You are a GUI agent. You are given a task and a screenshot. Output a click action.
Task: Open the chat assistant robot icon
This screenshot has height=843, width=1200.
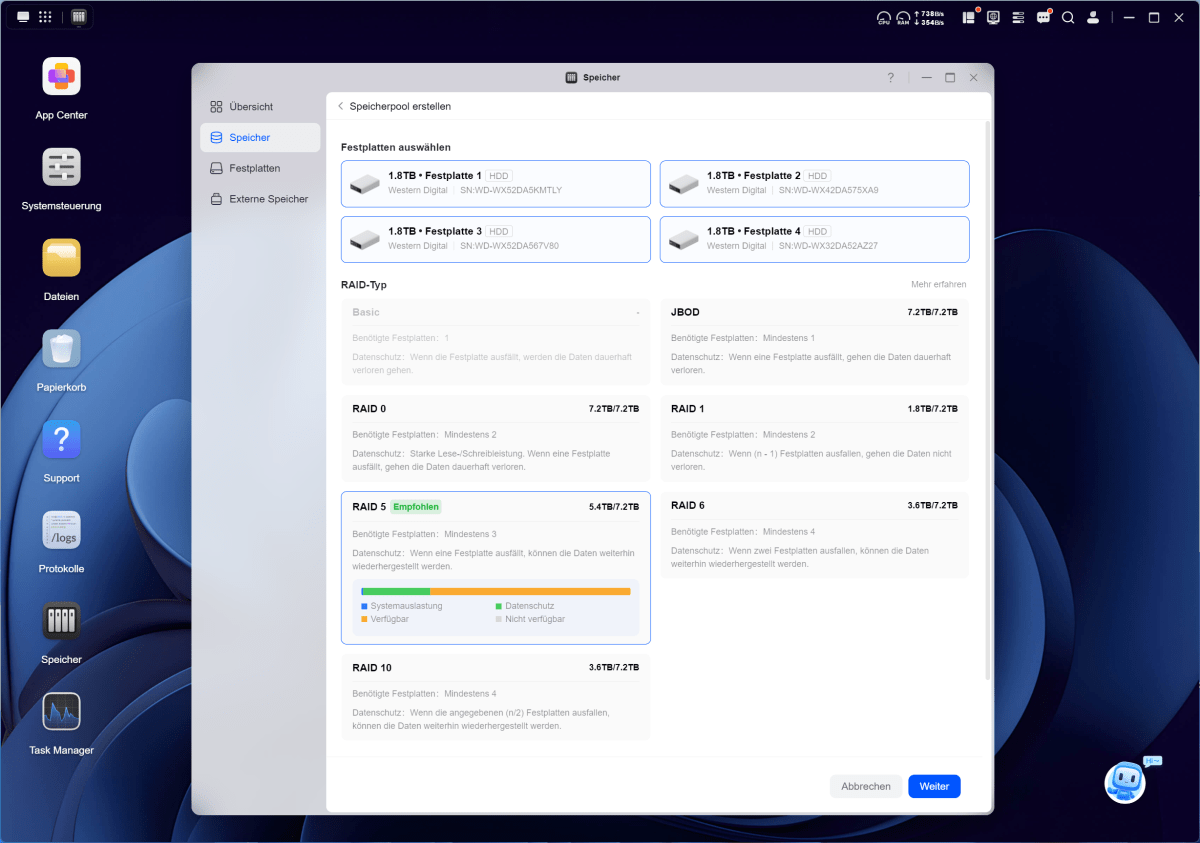coord(1125,782)
